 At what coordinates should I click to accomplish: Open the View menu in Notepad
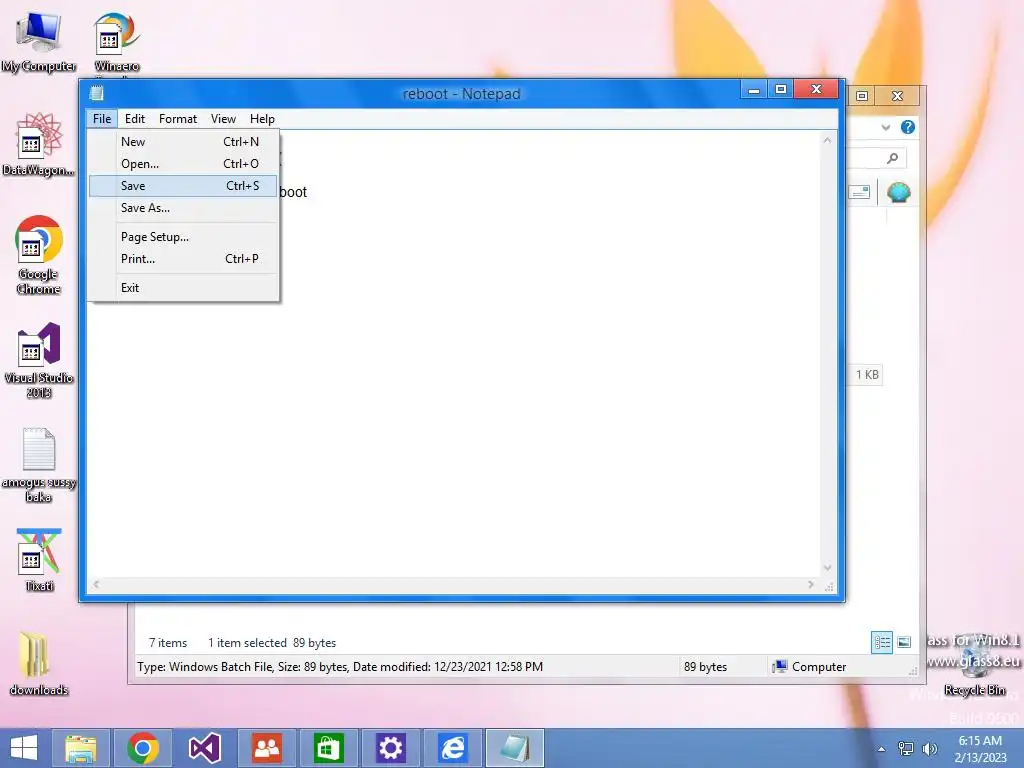coord(223,119)
